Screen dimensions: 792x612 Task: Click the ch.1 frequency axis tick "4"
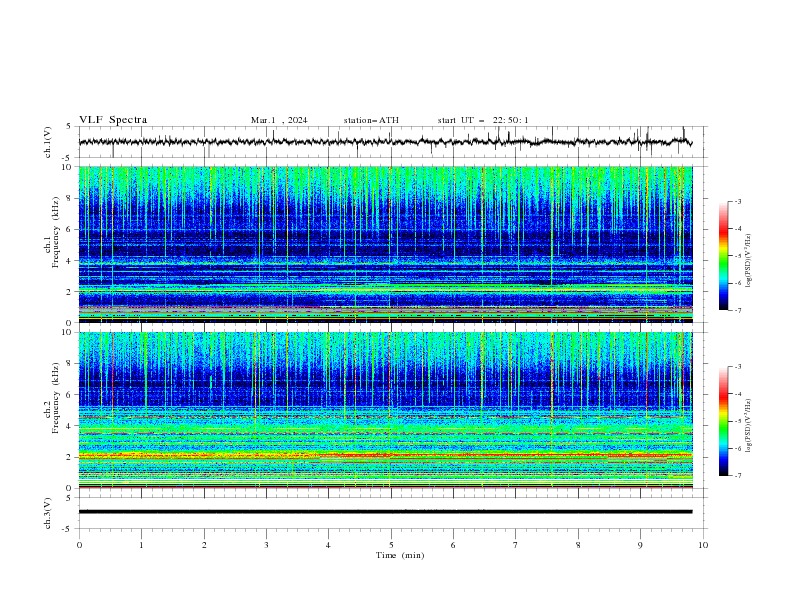coord(70,261)
